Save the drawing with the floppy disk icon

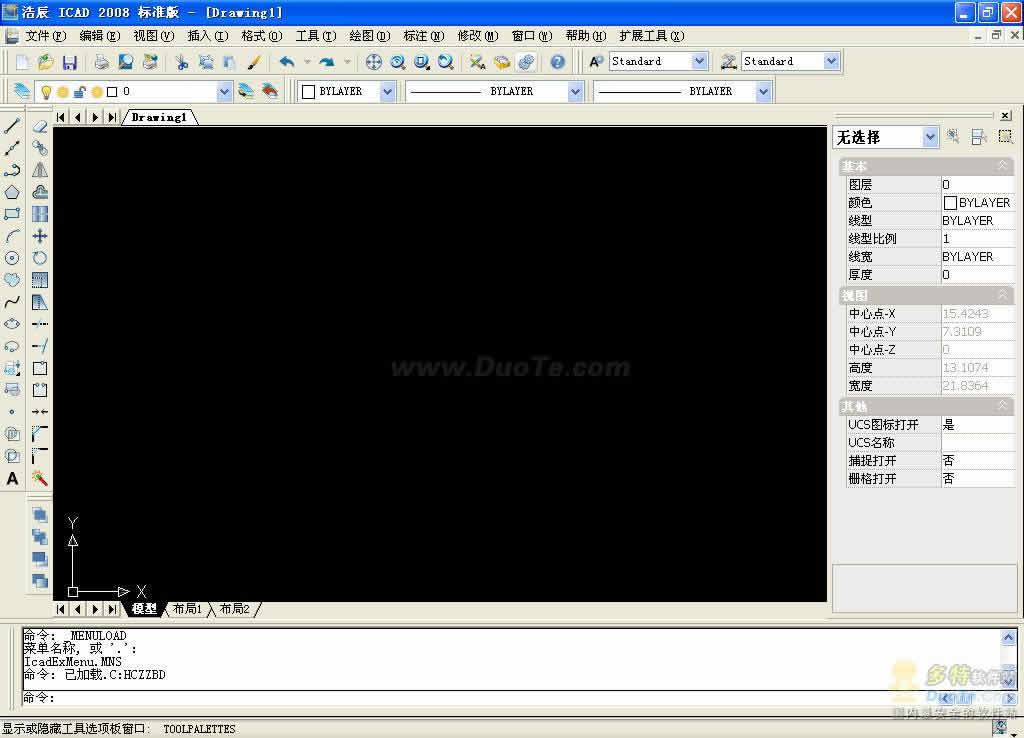tap(69, 62)
